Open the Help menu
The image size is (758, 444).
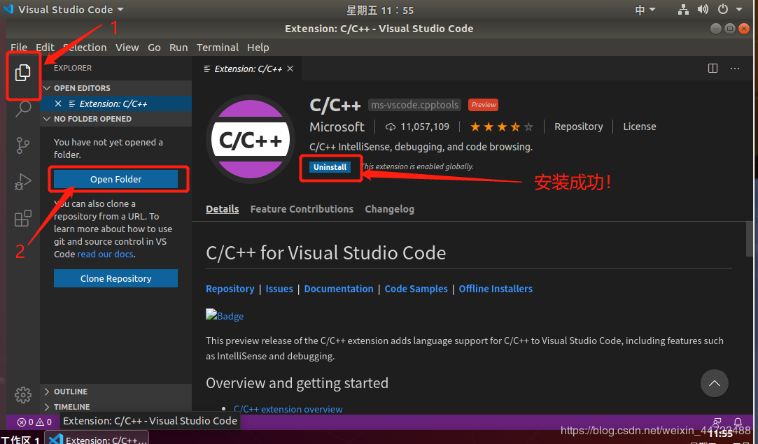pos(258,47)
